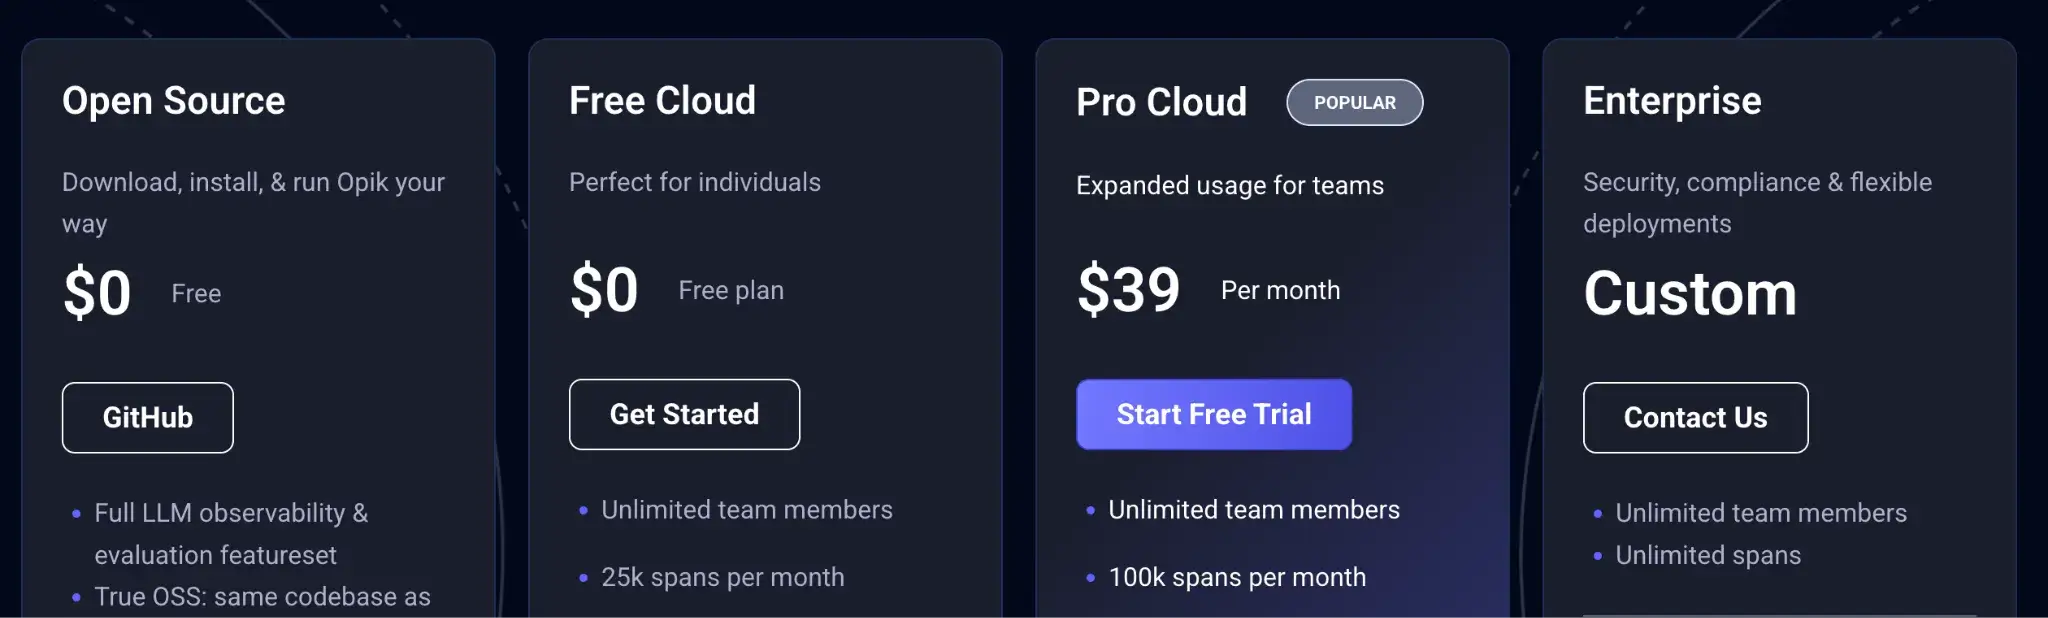Viewport: 2048px width, 618px height.
Task: Click 'Perfect for individuals' description
Action: pos(695,182)
